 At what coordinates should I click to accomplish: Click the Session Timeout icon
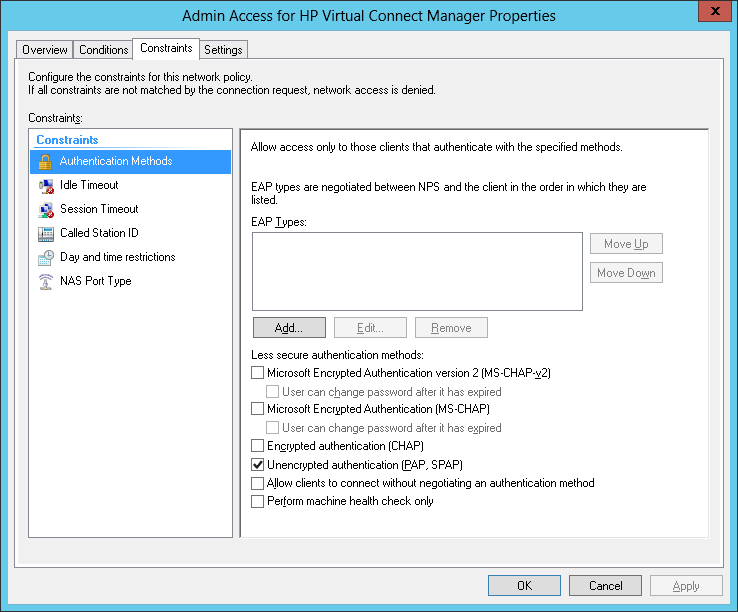coord(45,209)
